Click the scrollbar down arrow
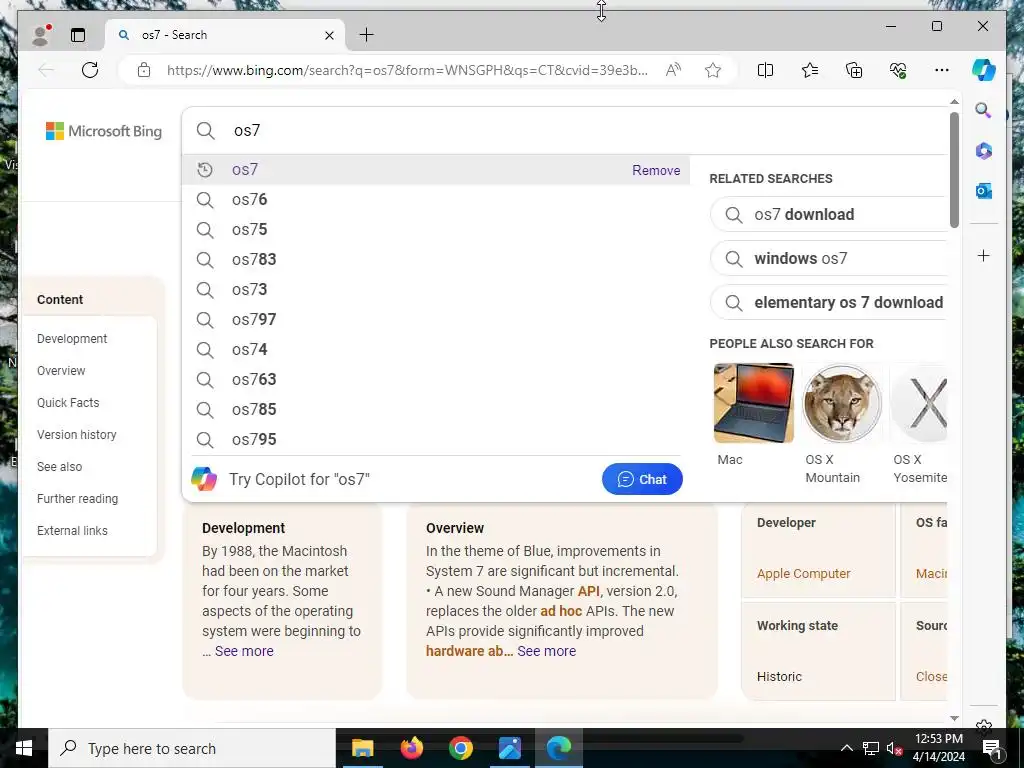1024x768 pixels. 954,718
